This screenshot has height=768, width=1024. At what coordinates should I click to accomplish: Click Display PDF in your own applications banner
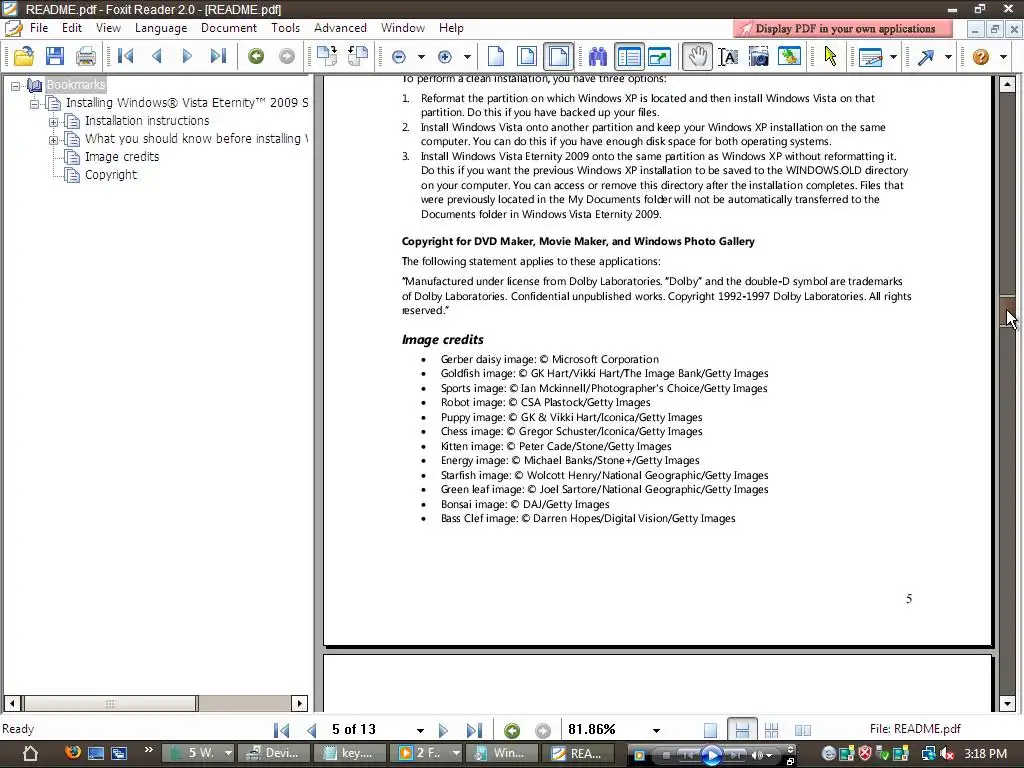click(842, 29)
